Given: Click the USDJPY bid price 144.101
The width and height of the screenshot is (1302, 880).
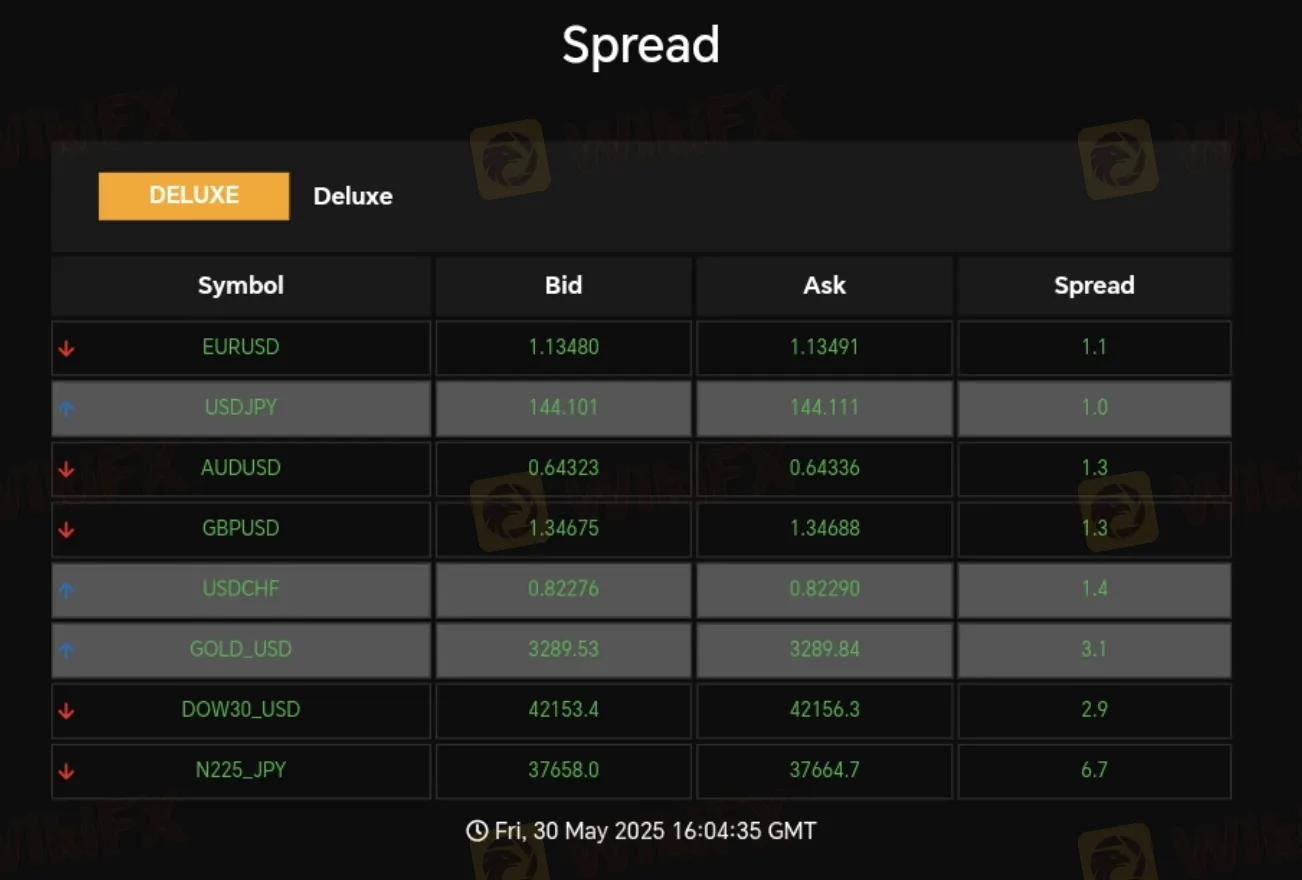Looking at the screenshot, I should (x=563, y=407).
